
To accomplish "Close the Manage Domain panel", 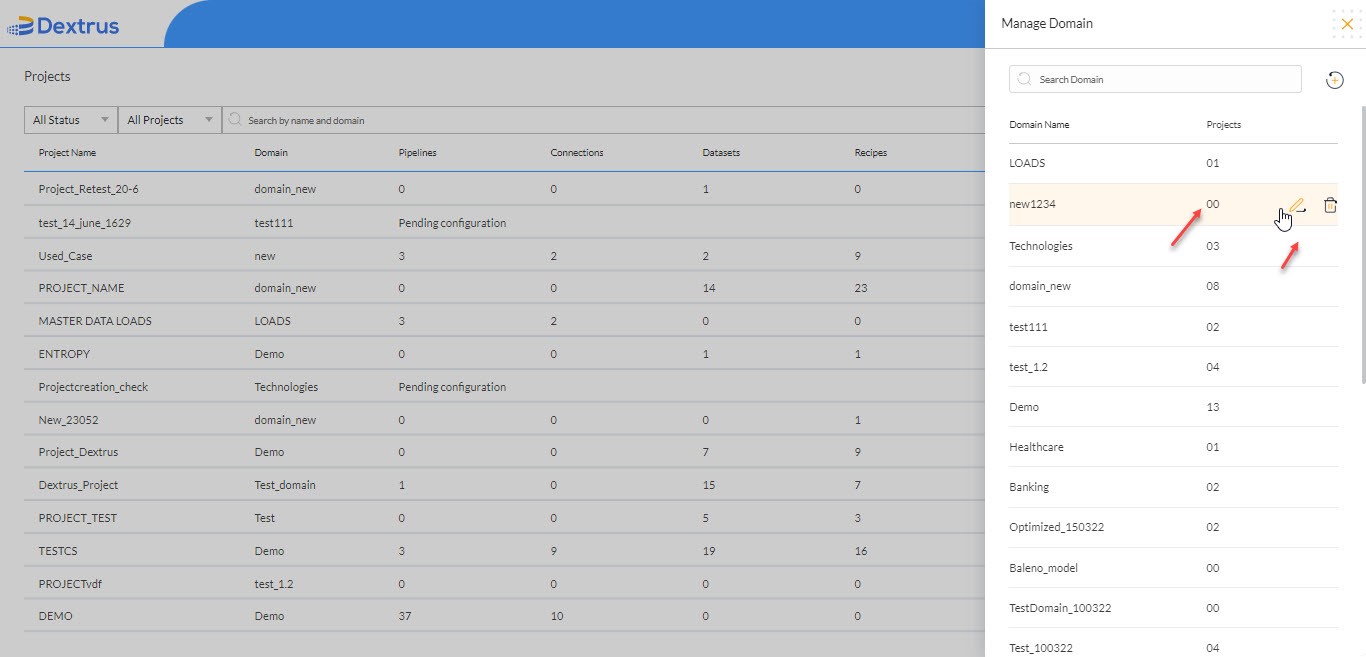I will [x=1347, y=23].
